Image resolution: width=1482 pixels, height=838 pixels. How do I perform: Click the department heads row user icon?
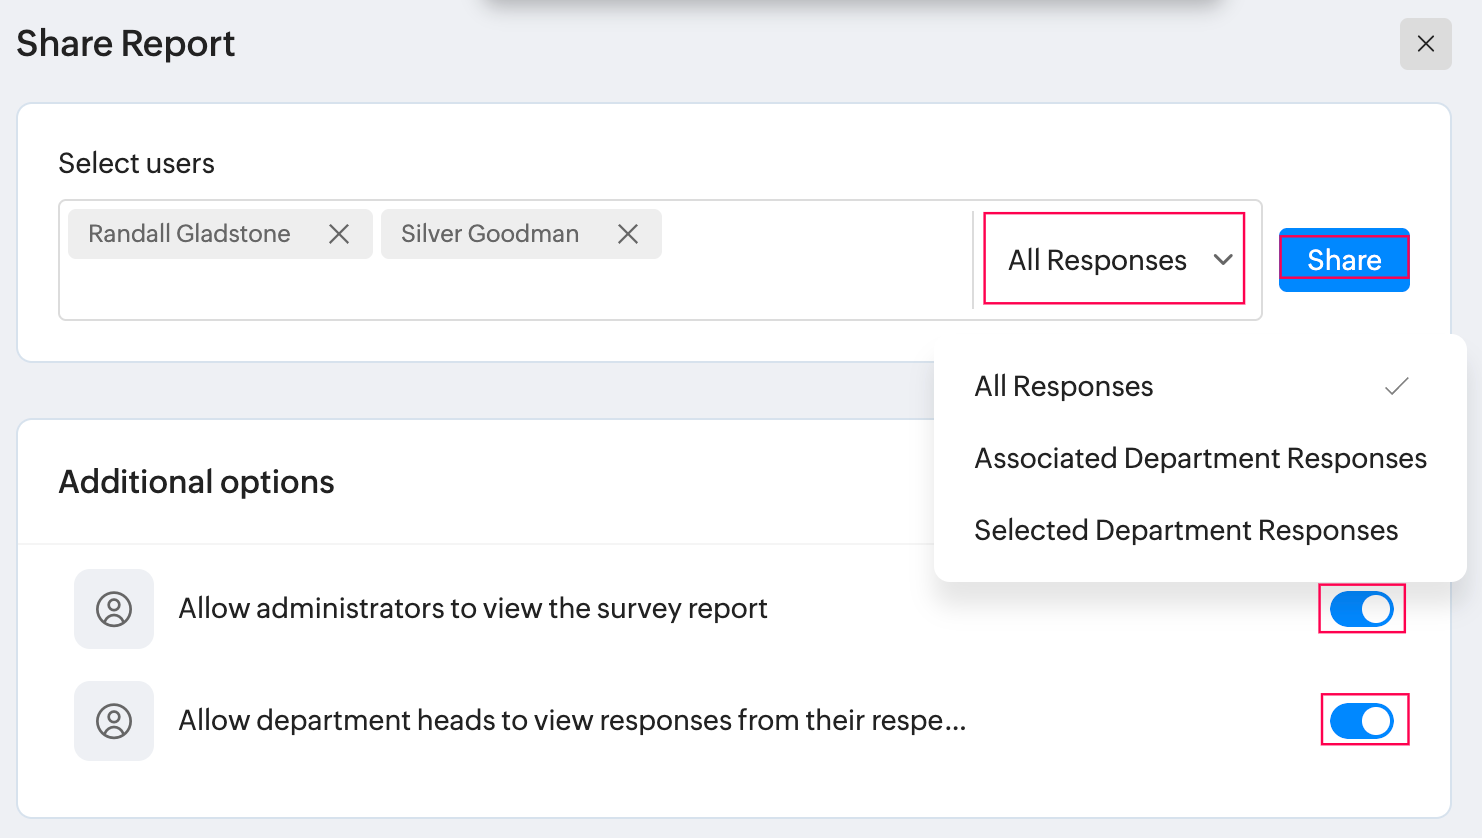(x=114, y=721)
